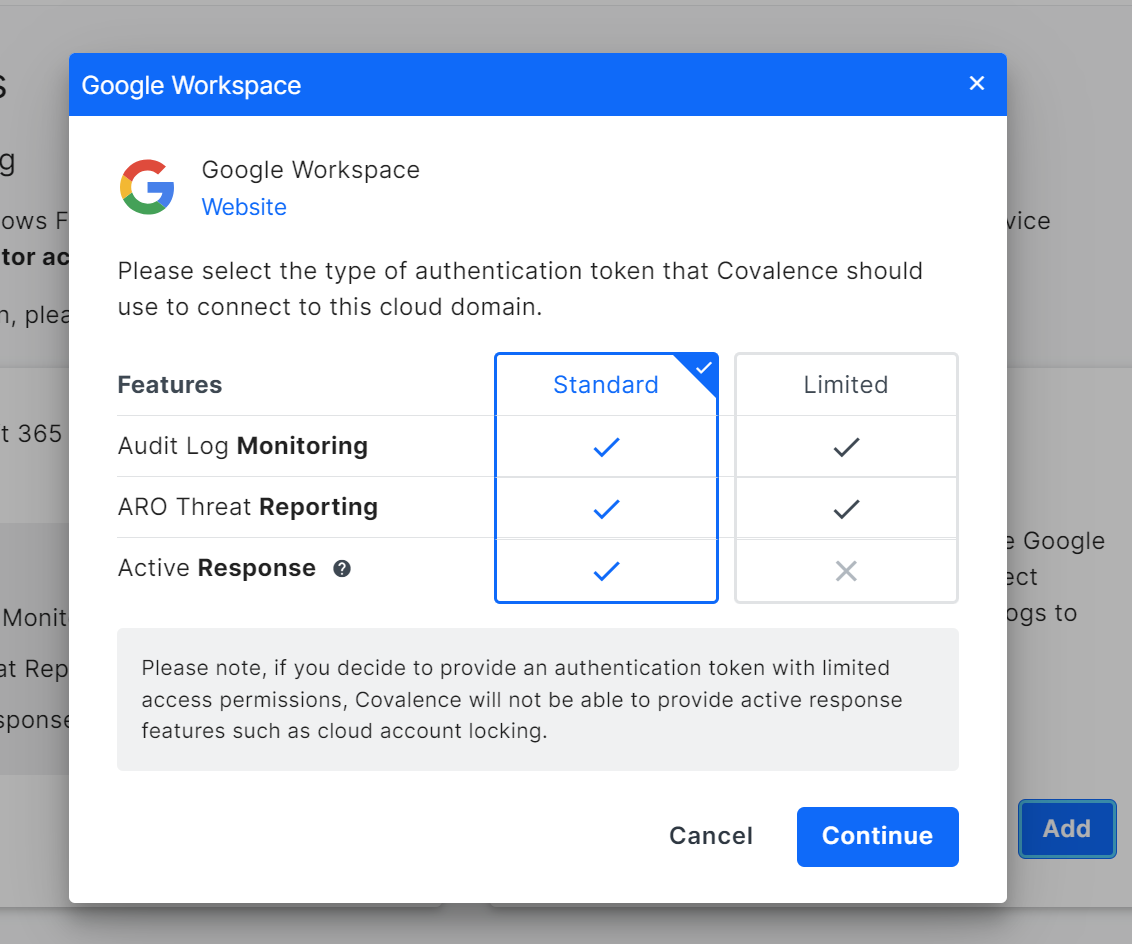Click the Google Workspace dialog title
Viewport: 1132px width, 944px height.
coord(191,85)
